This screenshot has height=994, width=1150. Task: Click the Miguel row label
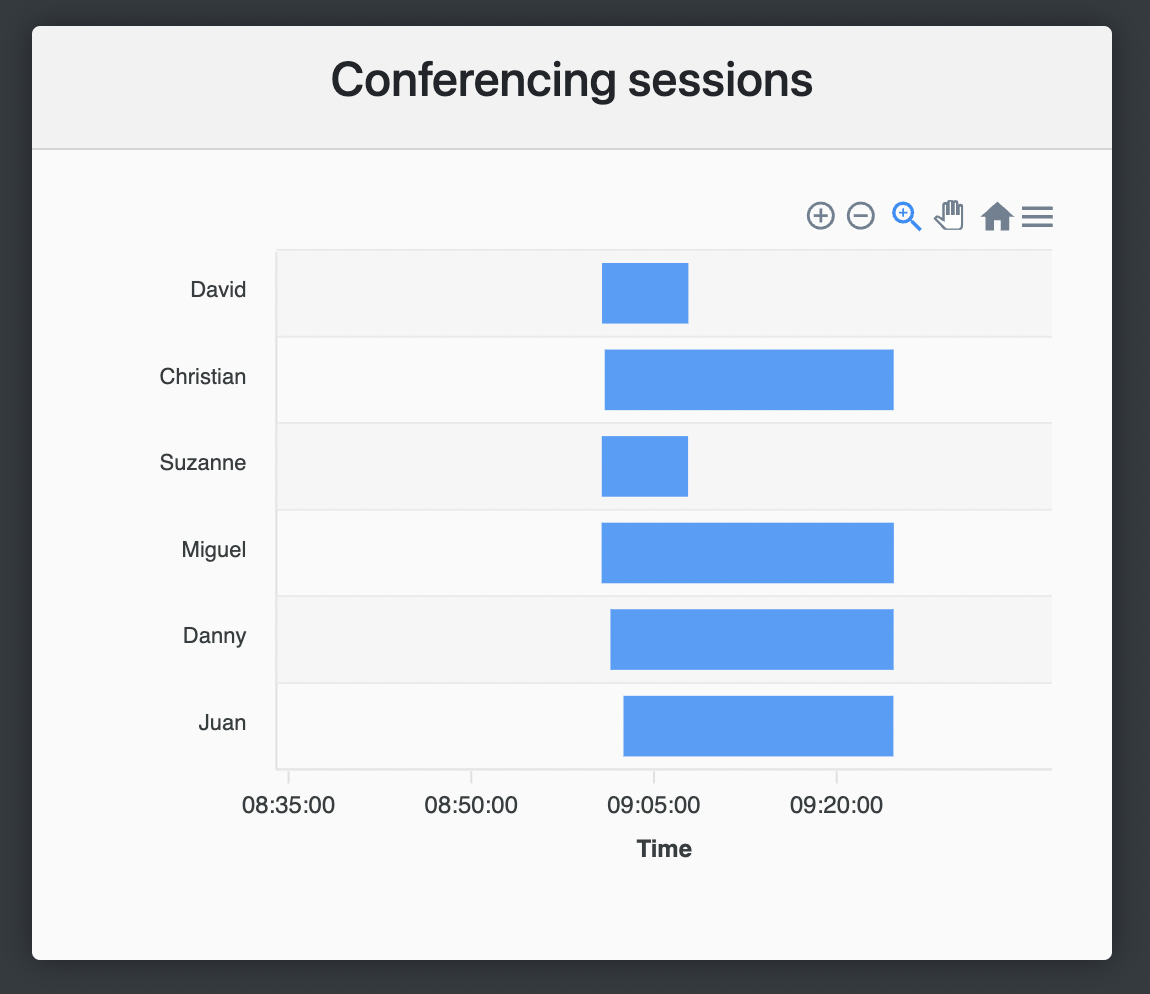click(x=213, y=549)
